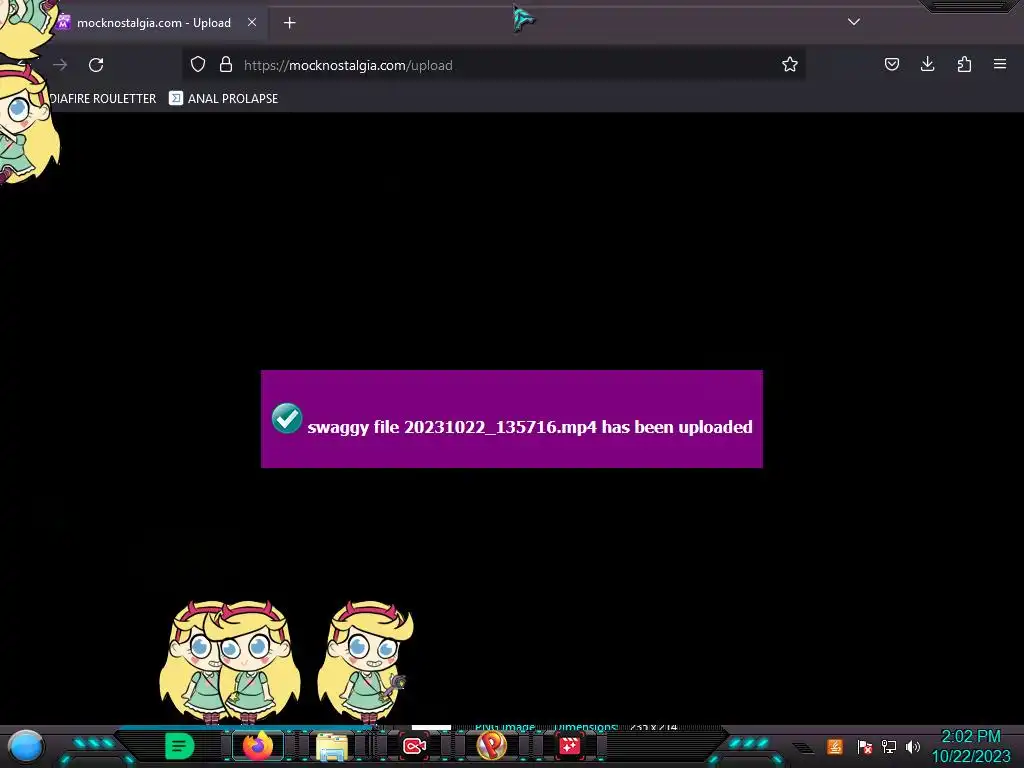The width and height of the screenshot is (1024, 768).
Task: Open the network tray icon
Action: pyautogui.click(x=889, y=746)
